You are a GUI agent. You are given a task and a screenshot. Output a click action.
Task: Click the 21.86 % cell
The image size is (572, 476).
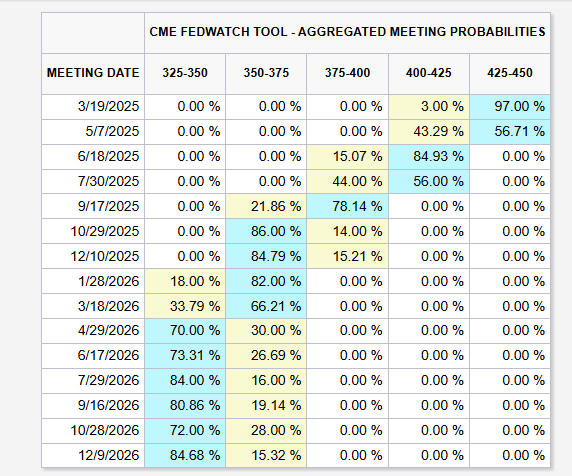(266, 206)
